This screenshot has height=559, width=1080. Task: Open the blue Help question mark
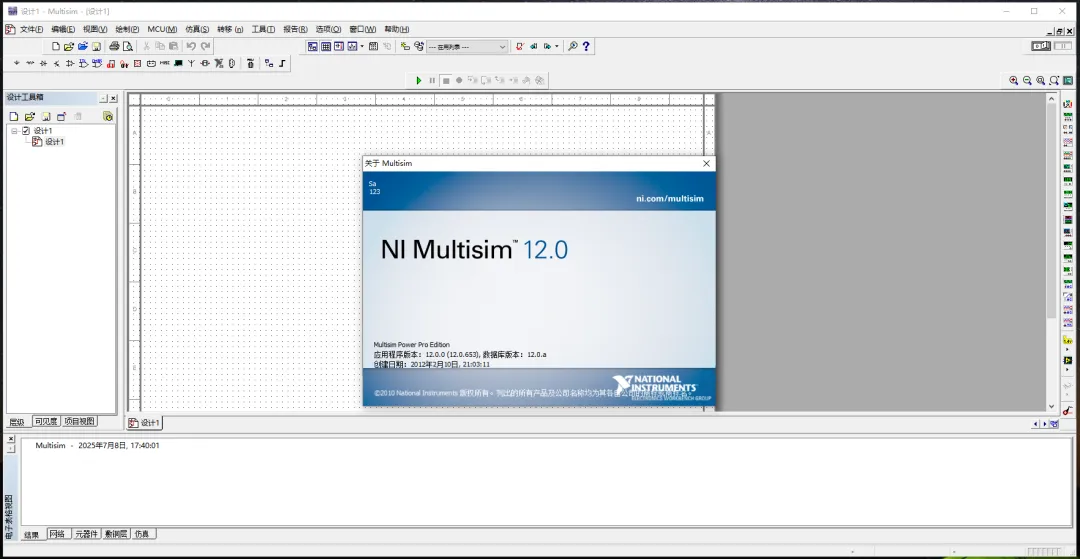pyautogui.click(x=586, y=46)
